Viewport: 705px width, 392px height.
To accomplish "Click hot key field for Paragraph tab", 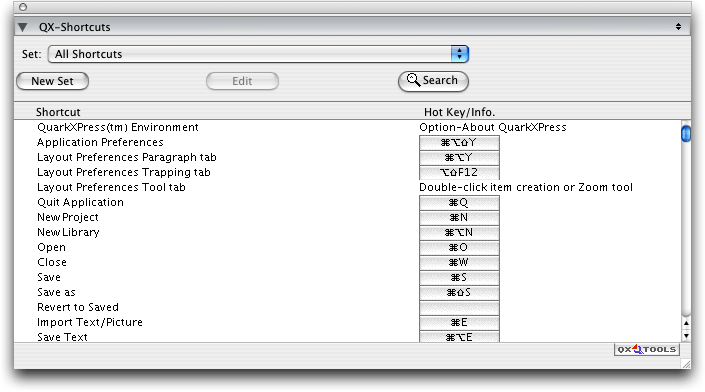I will pos(459,157).
